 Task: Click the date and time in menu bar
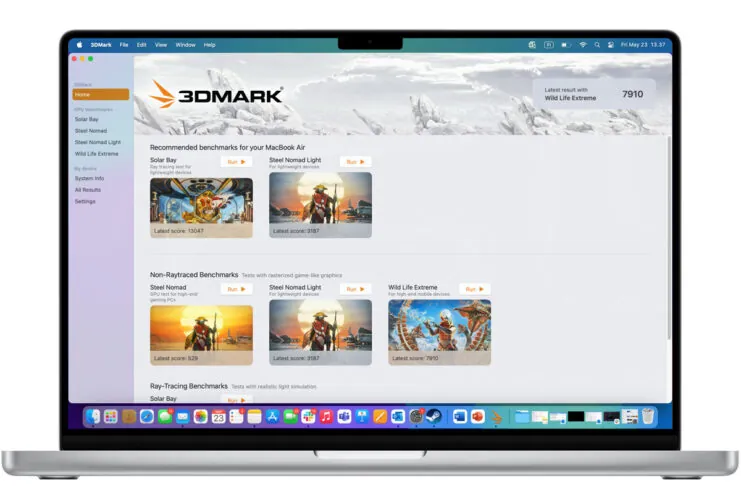point(643,44)
